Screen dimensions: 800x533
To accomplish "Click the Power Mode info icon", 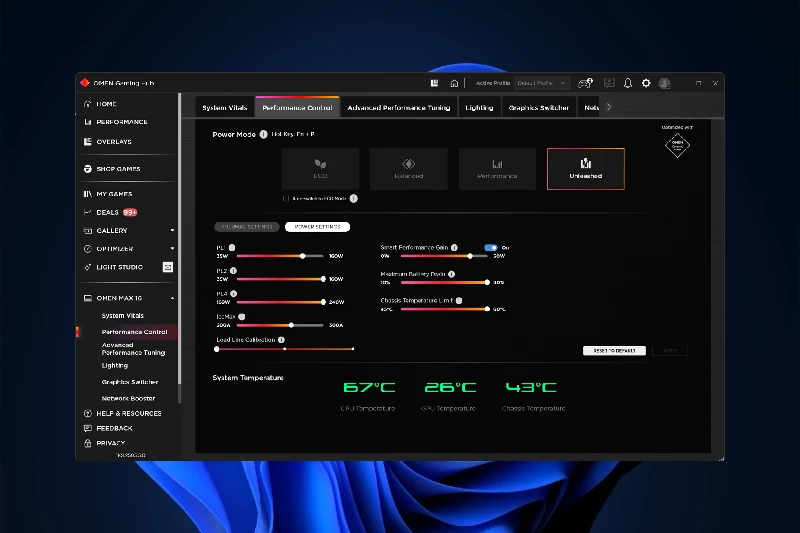I will click(x=263, y=134).
